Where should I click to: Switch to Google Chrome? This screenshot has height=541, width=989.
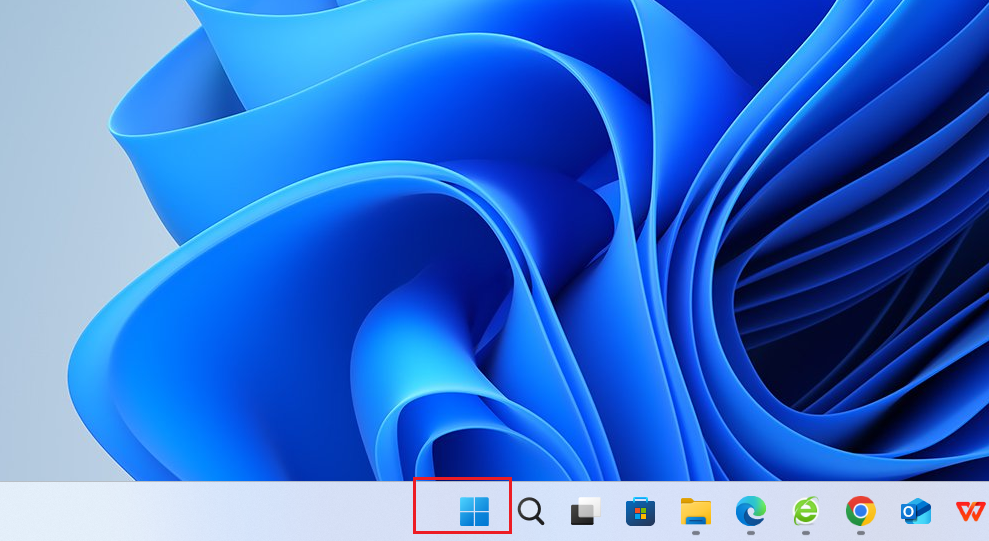860,511
